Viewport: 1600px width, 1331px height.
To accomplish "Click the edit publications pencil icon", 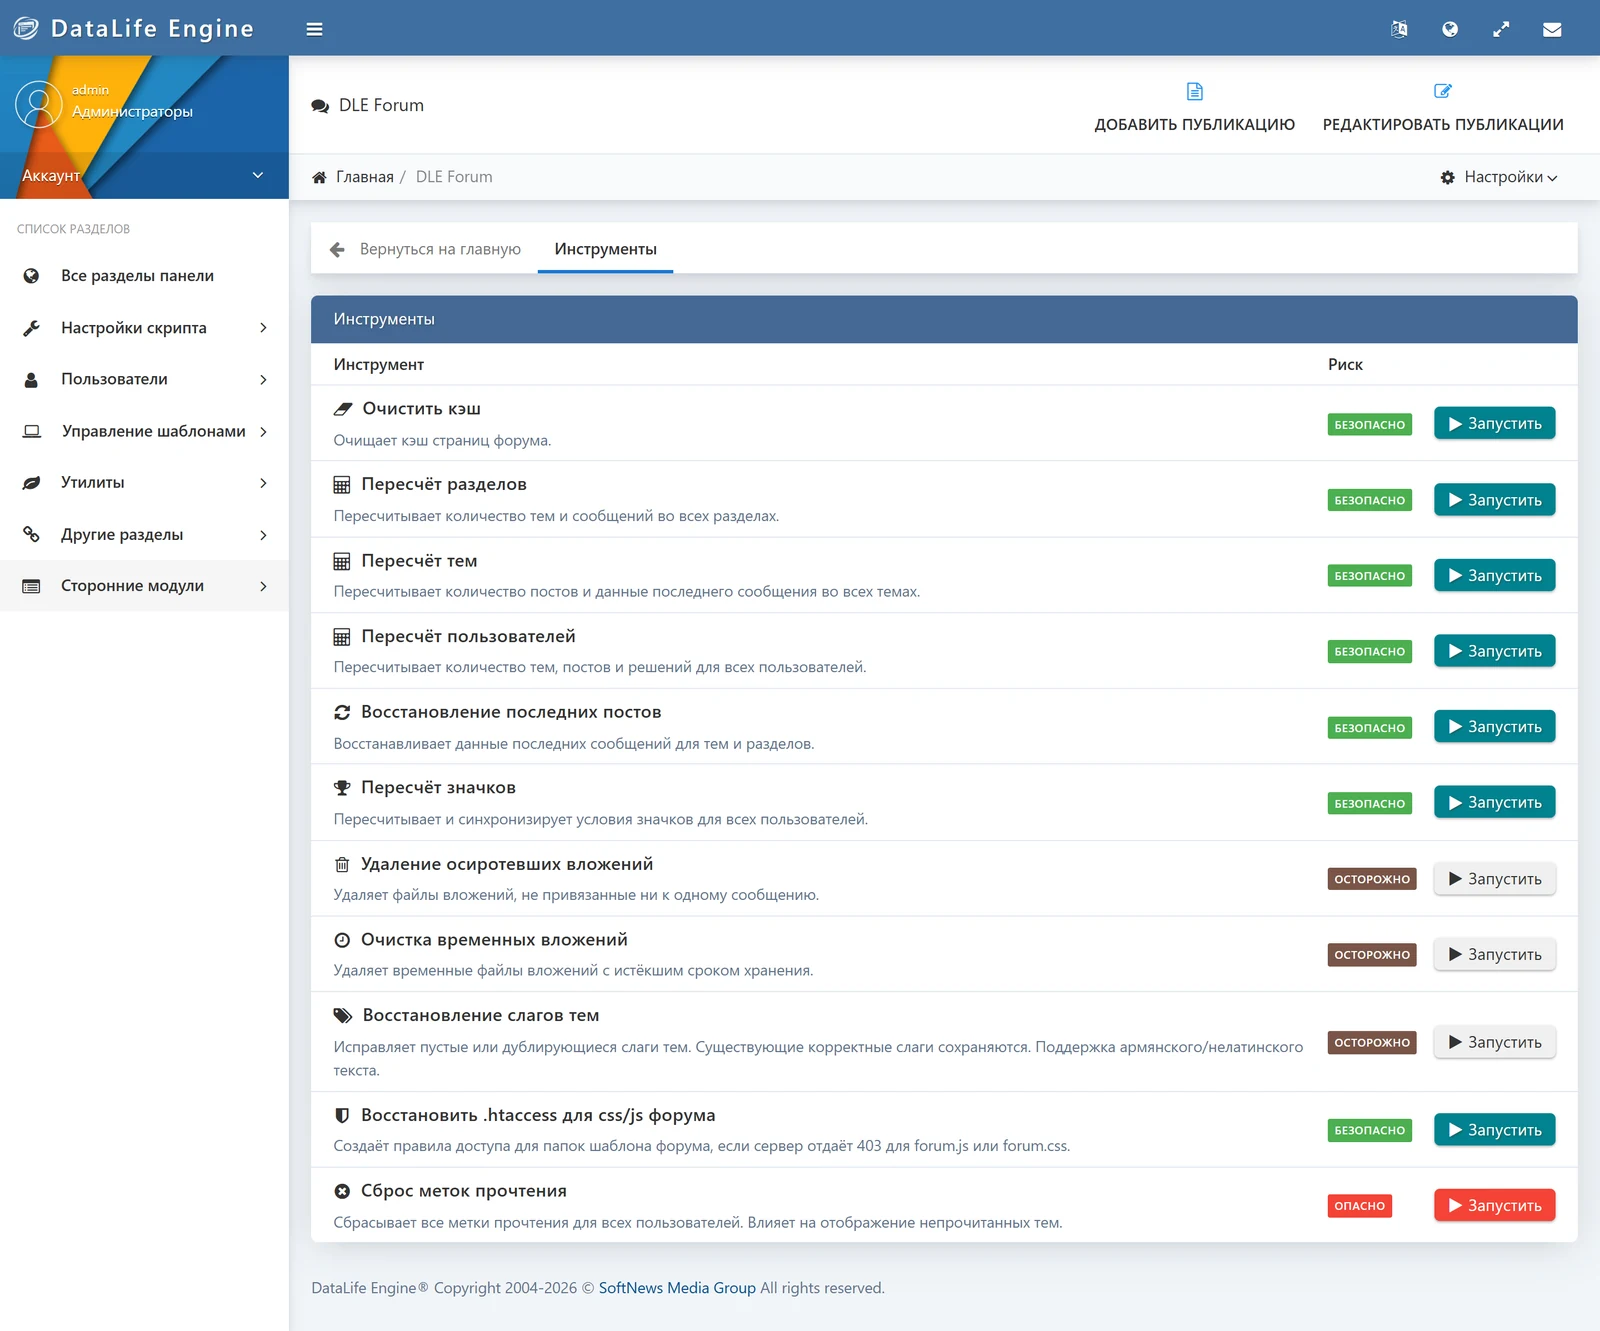I will [1443, 91].
